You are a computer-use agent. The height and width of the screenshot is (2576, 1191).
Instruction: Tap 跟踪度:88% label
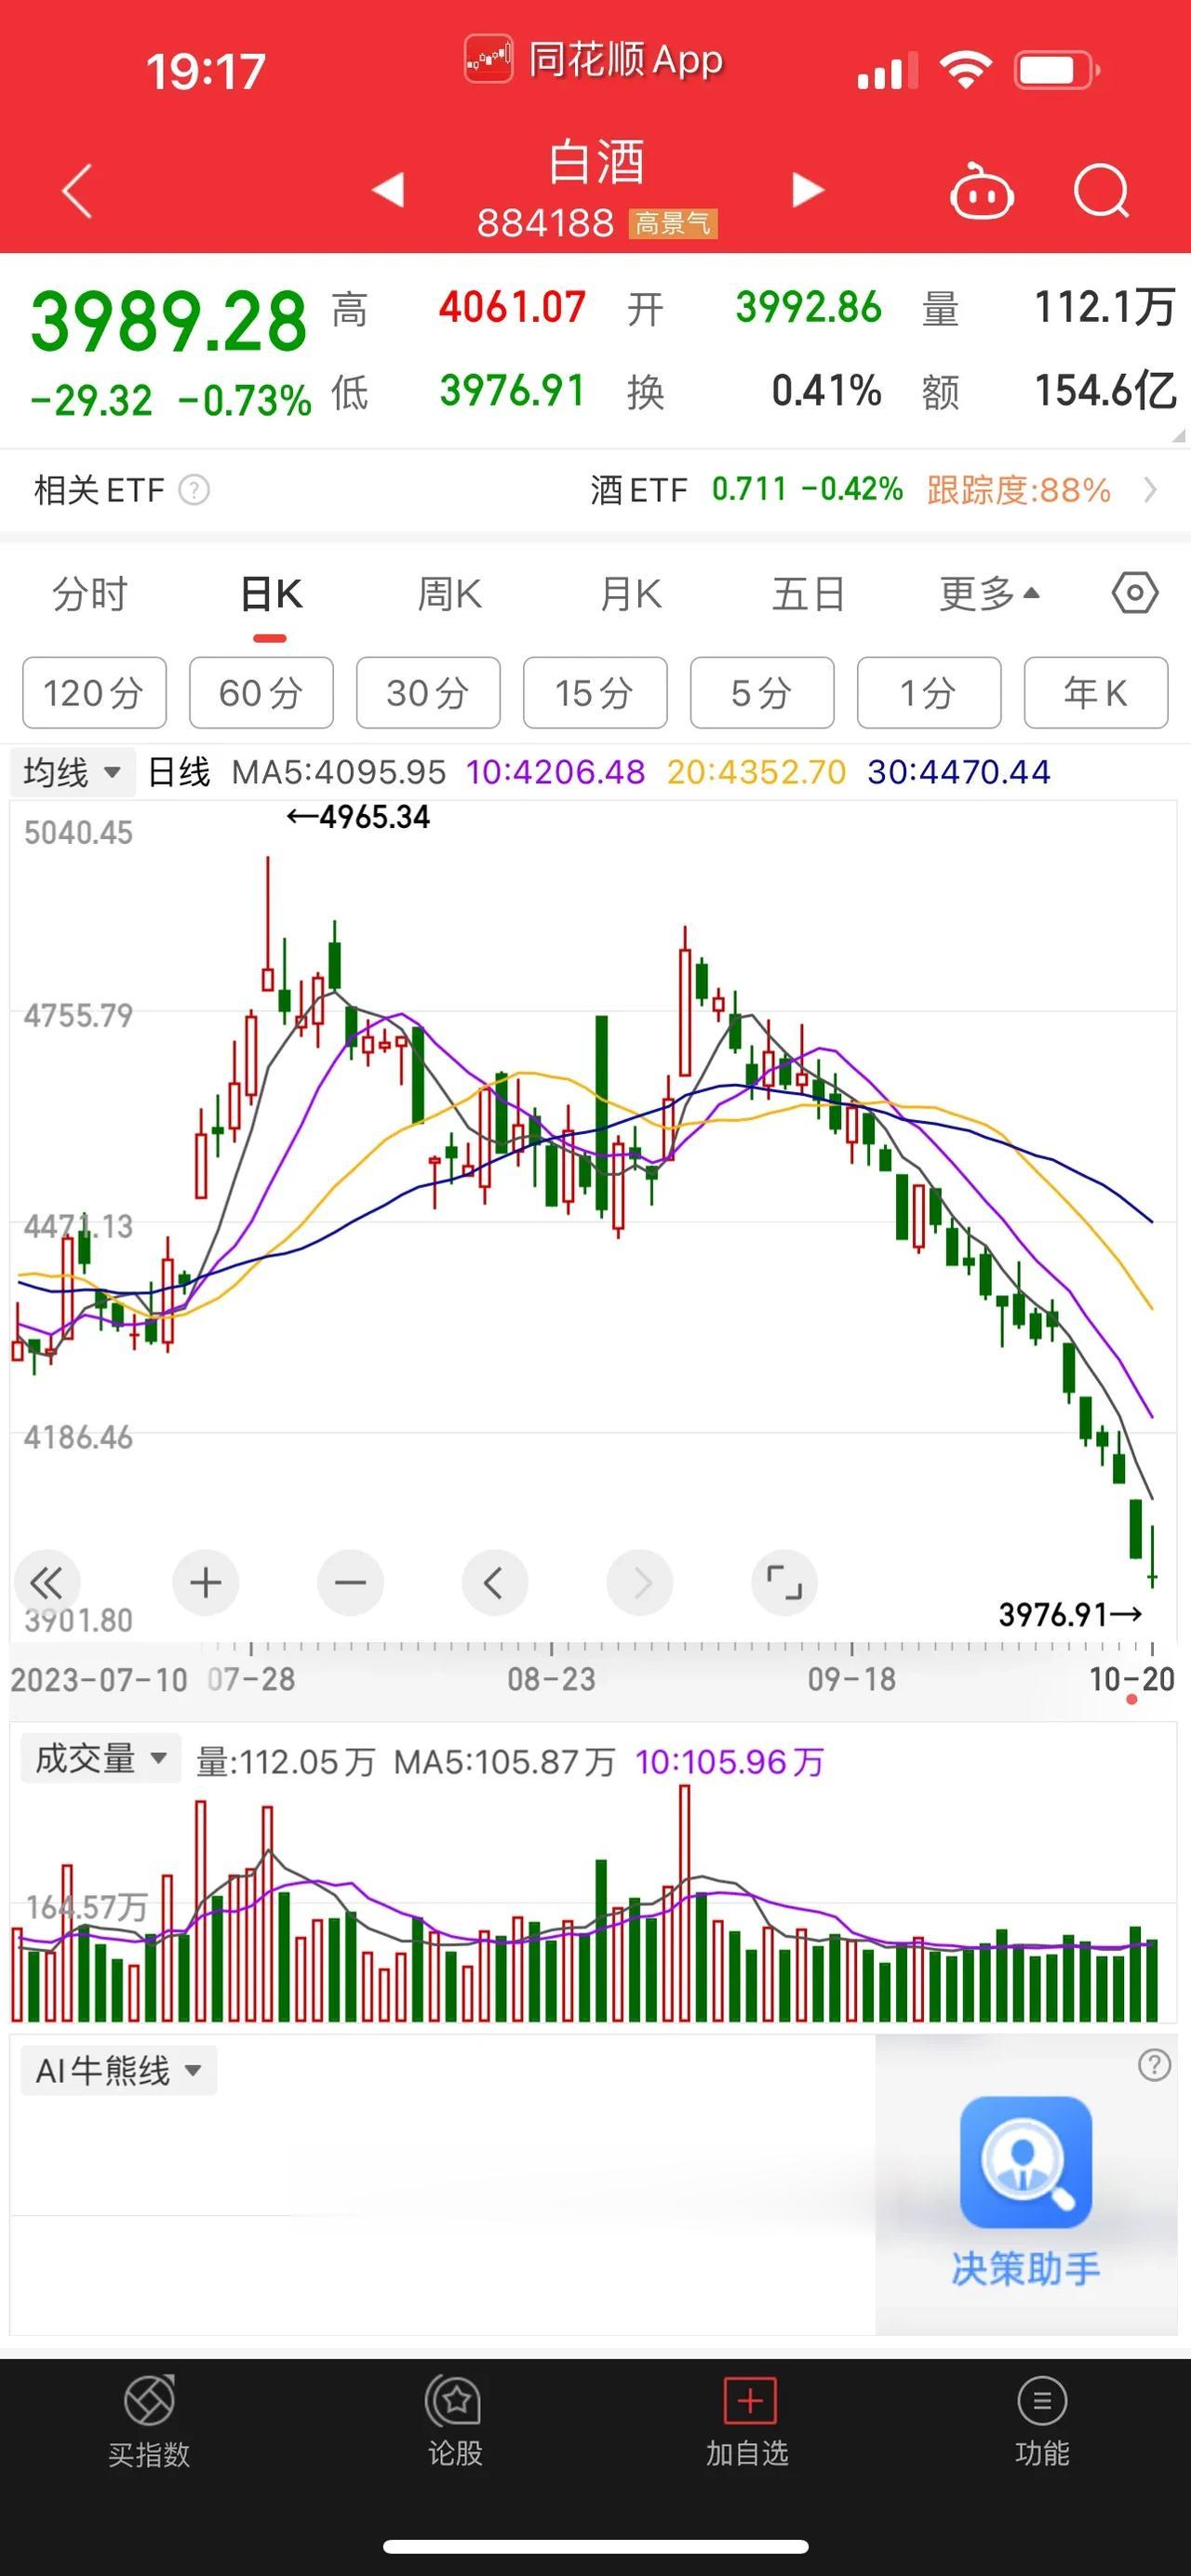[1018, 490]
